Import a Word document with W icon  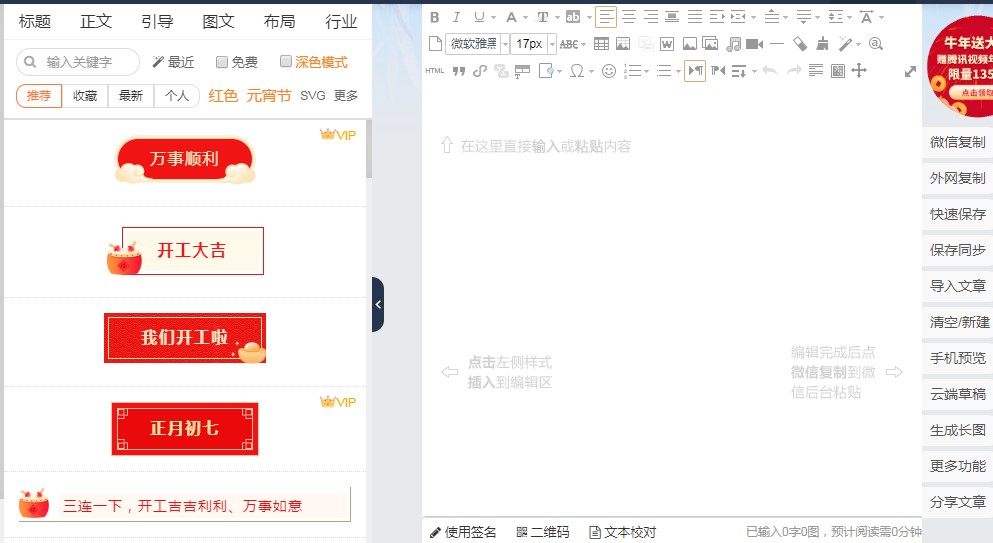pos(667,44)
